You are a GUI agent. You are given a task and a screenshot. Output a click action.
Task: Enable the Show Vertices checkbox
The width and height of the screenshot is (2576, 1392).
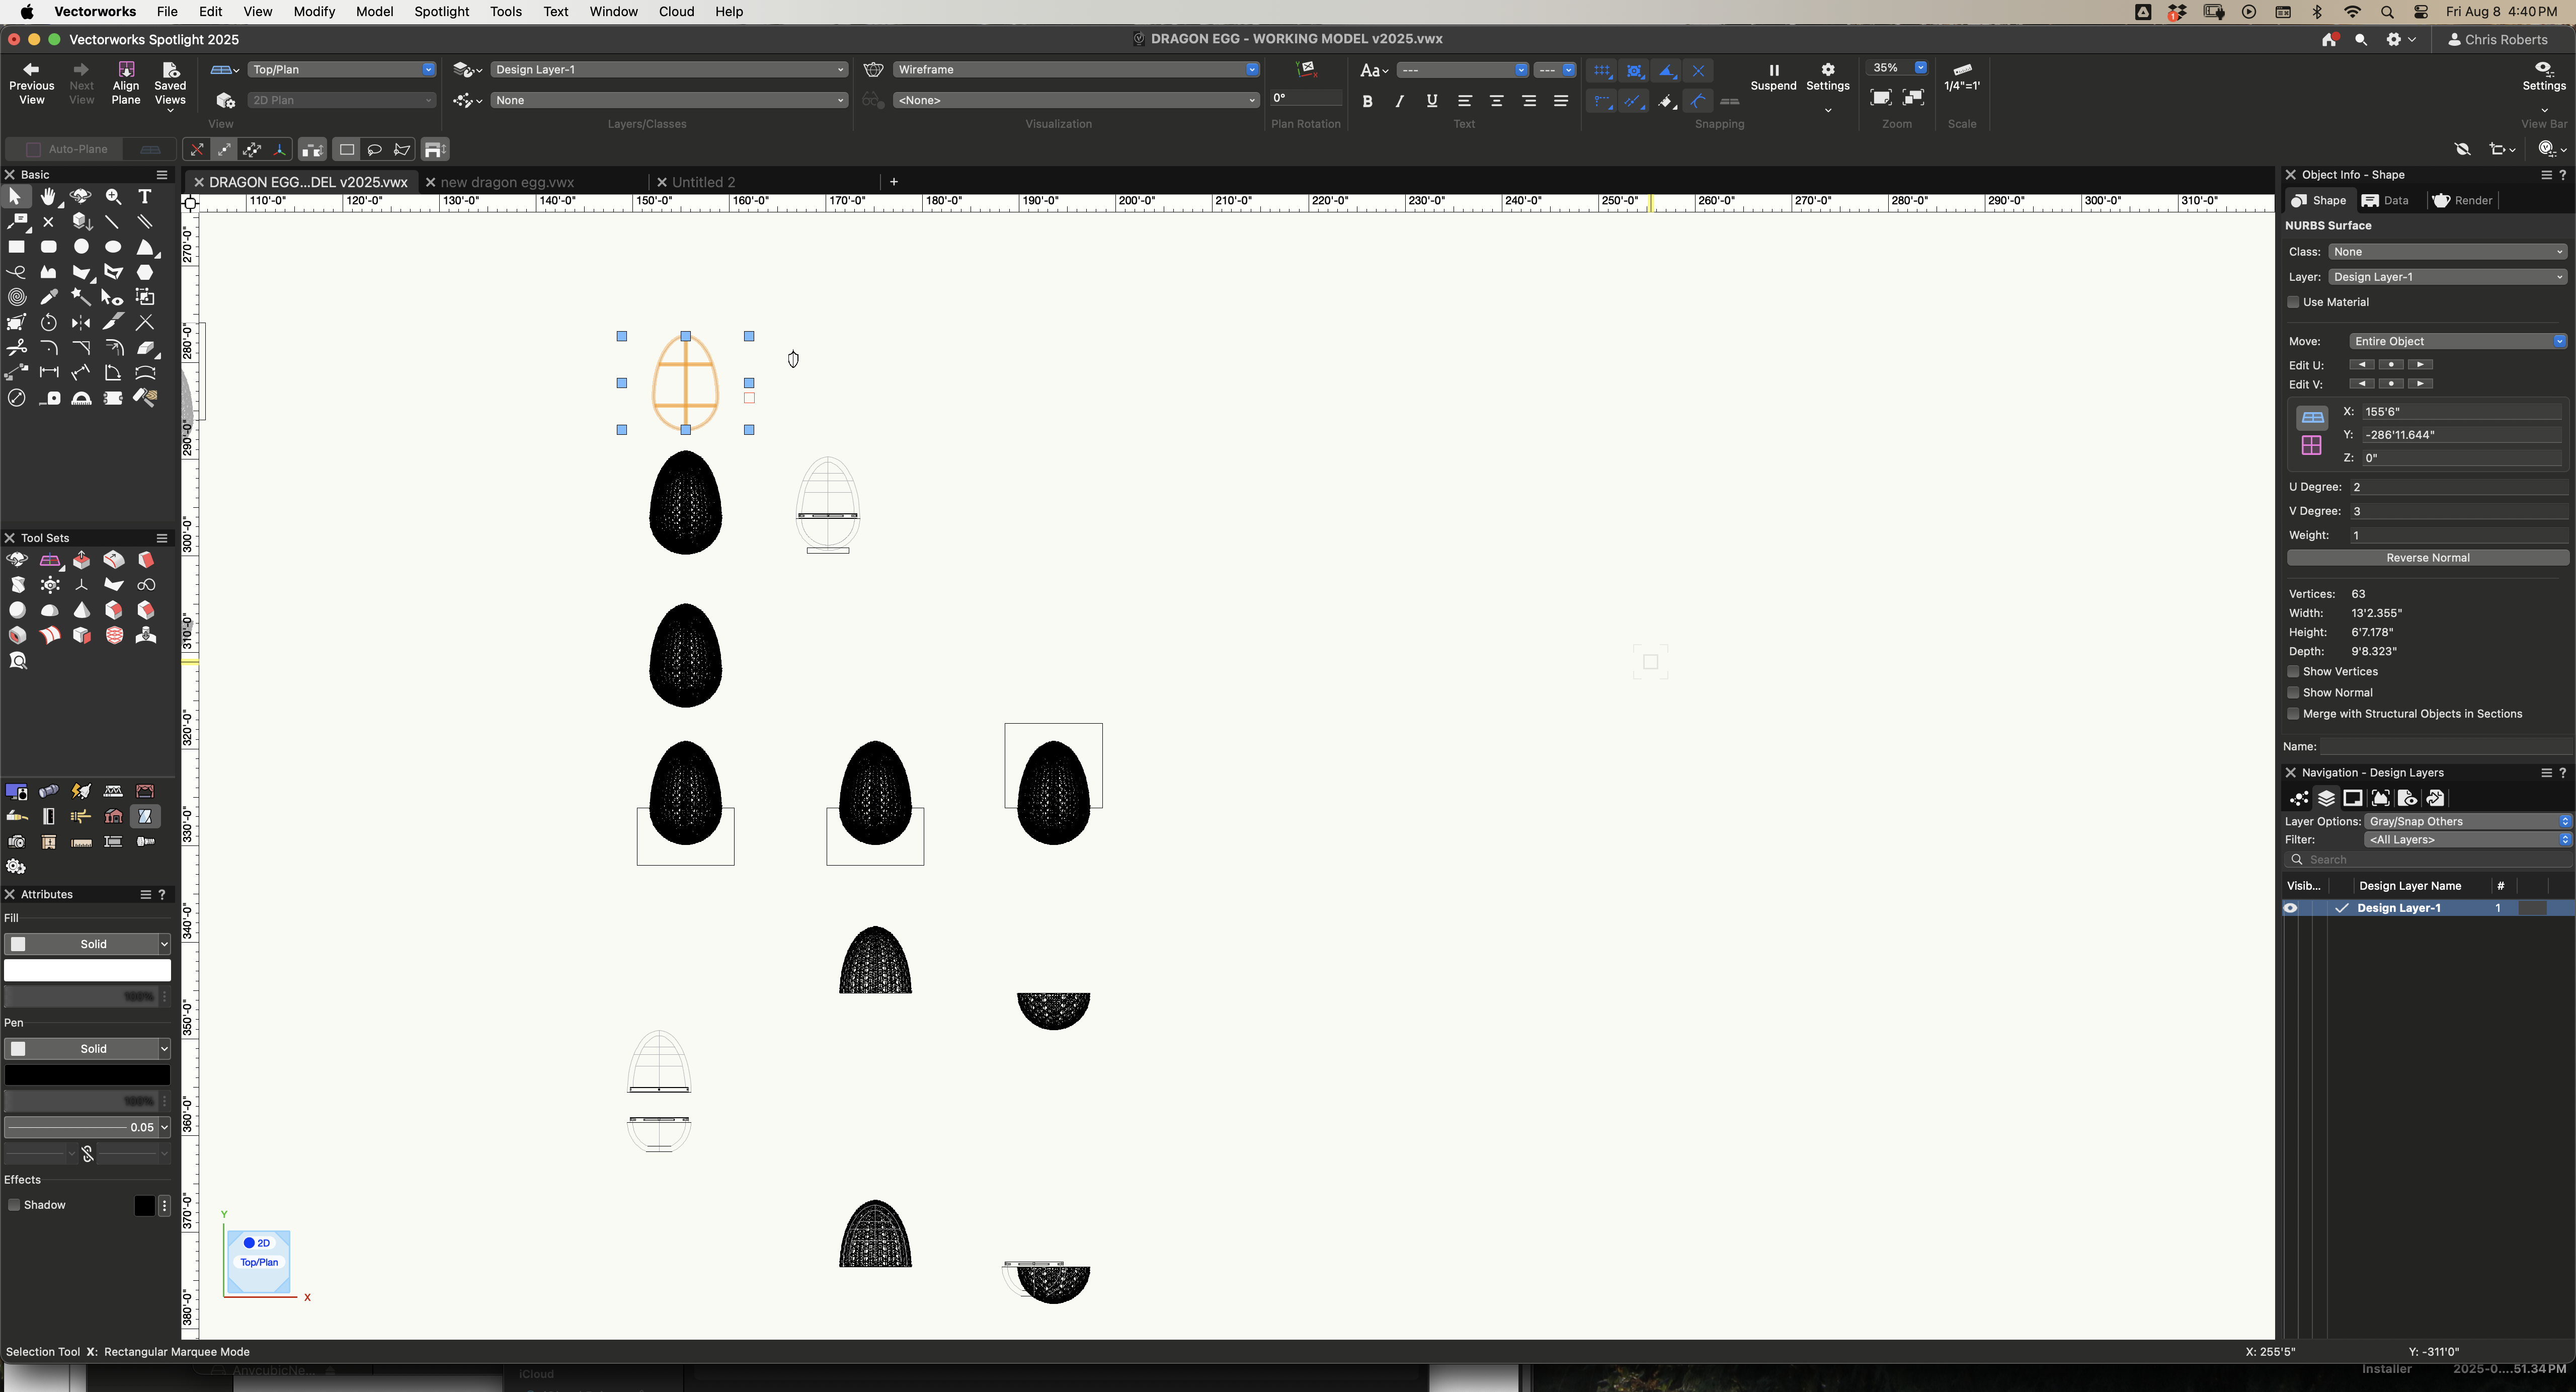[2293, 672]
